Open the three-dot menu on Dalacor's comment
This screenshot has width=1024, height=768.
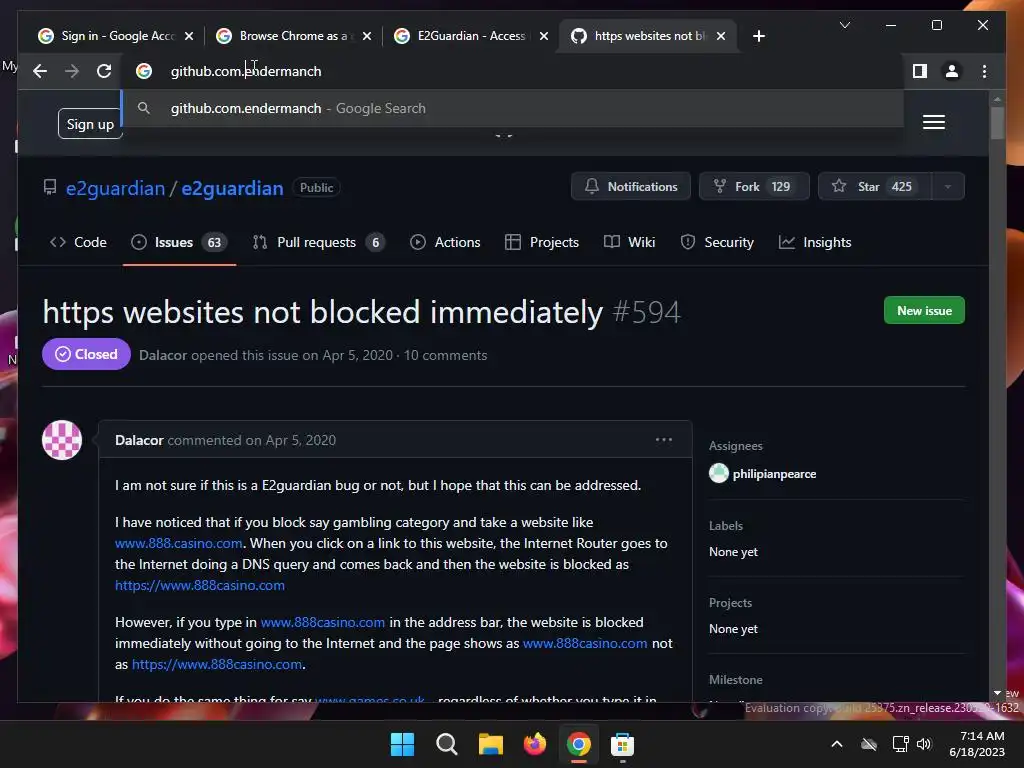(664, 440)
